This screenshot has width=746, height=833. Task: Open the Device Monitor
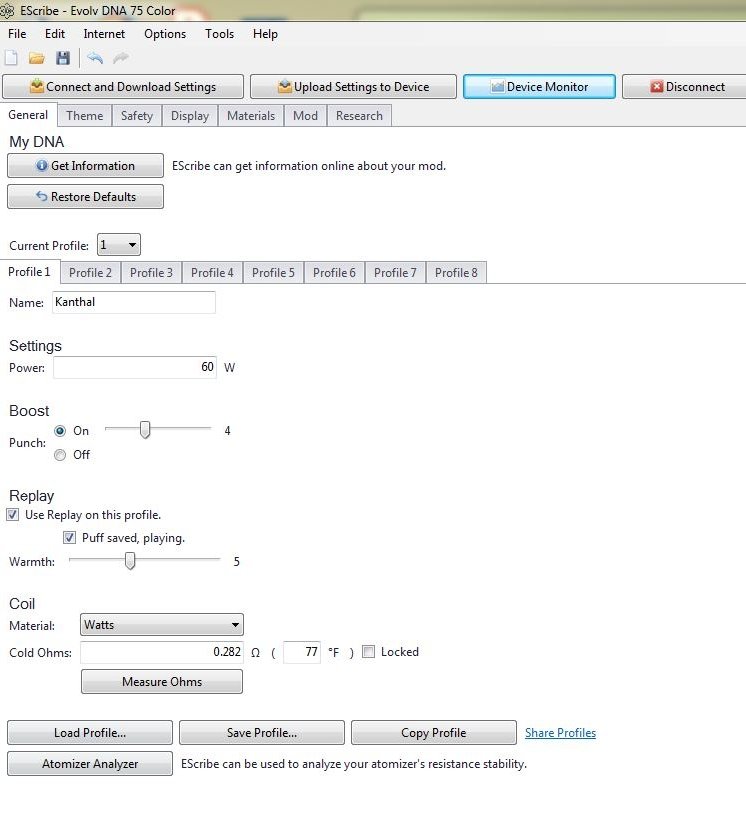pyautogui.click(x=539, y=87)
